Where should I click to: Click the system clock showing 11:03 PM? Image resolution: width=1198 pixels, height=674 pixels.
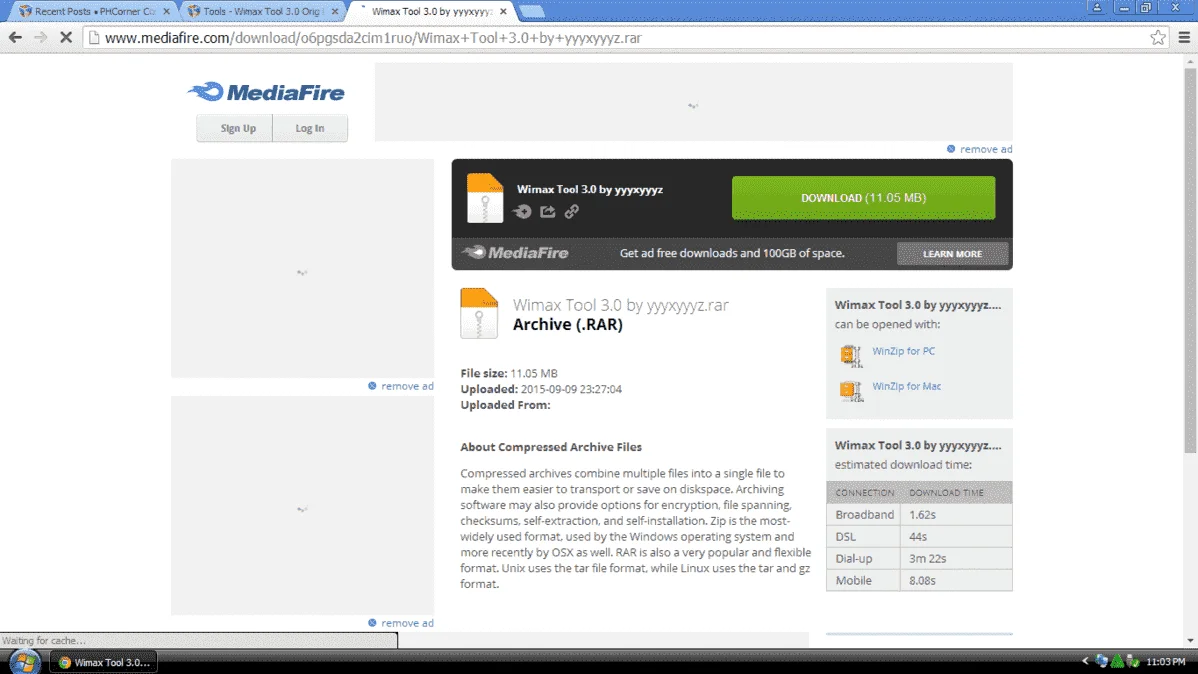tap(1166, 662)
